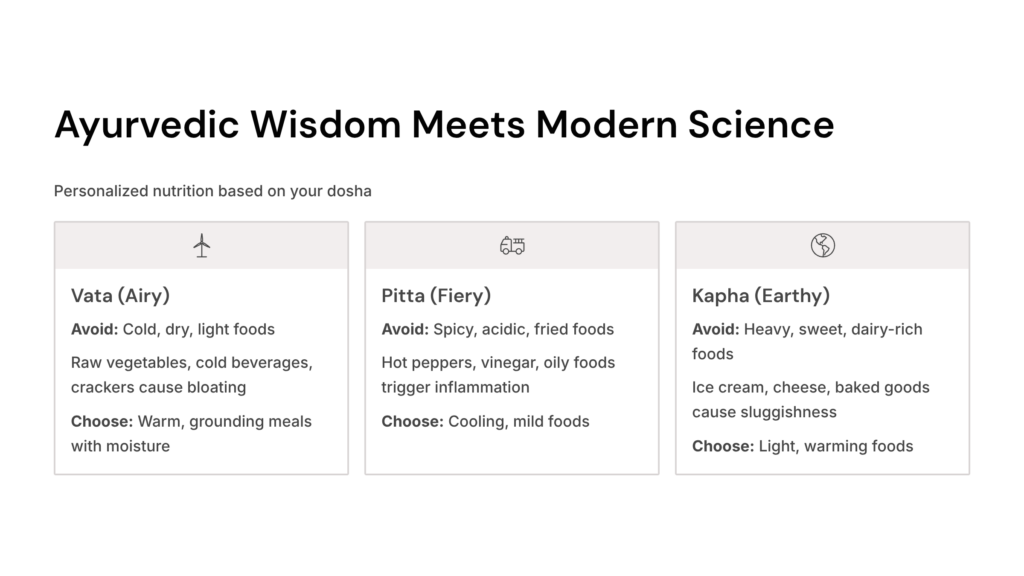The width and height of the screenshot is (1024, 576).
Task: Click the bold 'Choose:' label in the Vata card
Action: point(102,421)
